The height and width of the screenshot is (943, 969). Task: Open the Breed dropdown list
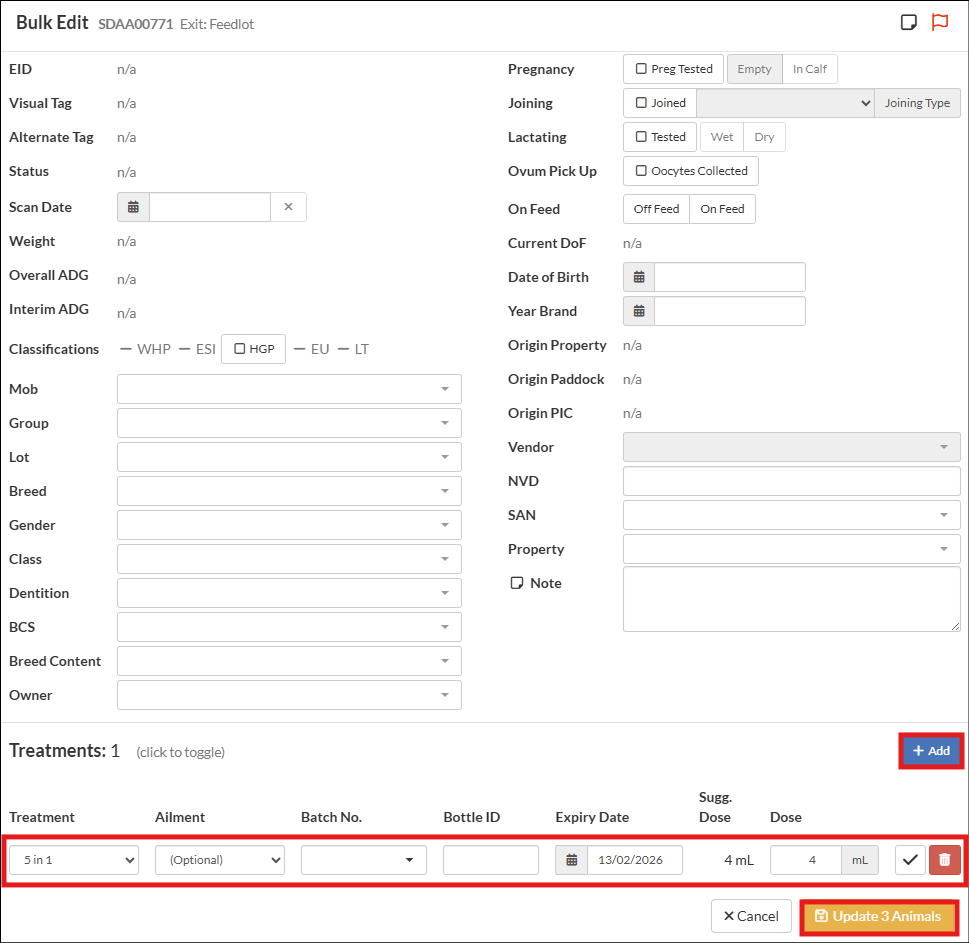pos(289,491)
